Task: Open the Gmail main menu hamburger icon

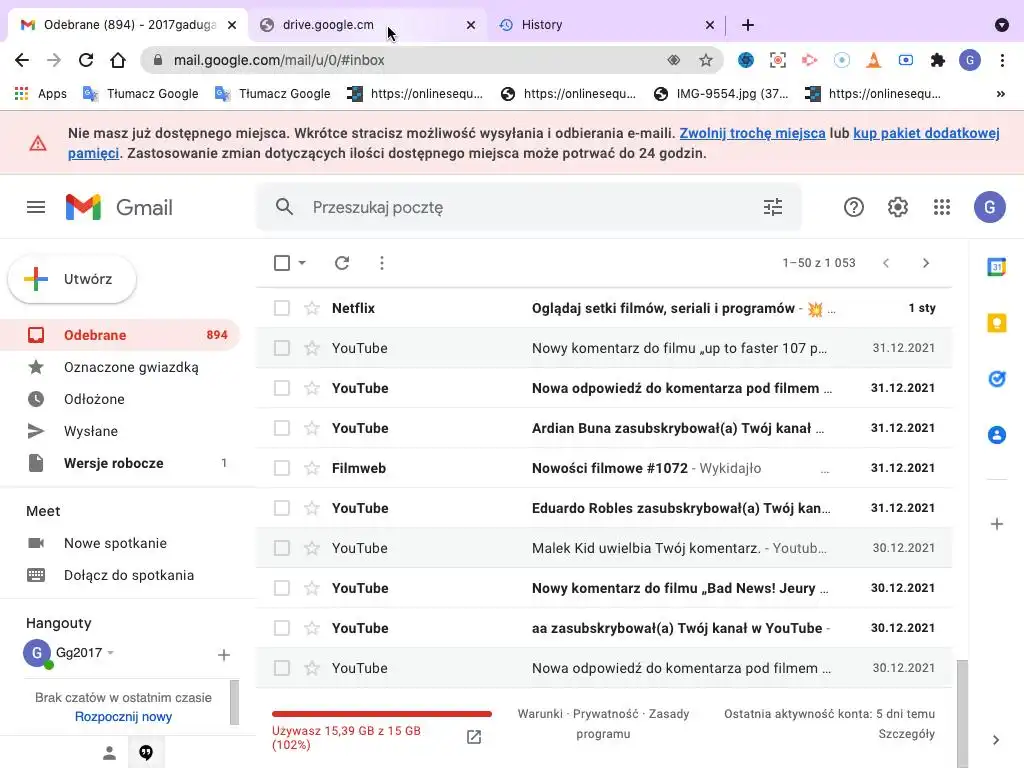Action: pos(36,207)
